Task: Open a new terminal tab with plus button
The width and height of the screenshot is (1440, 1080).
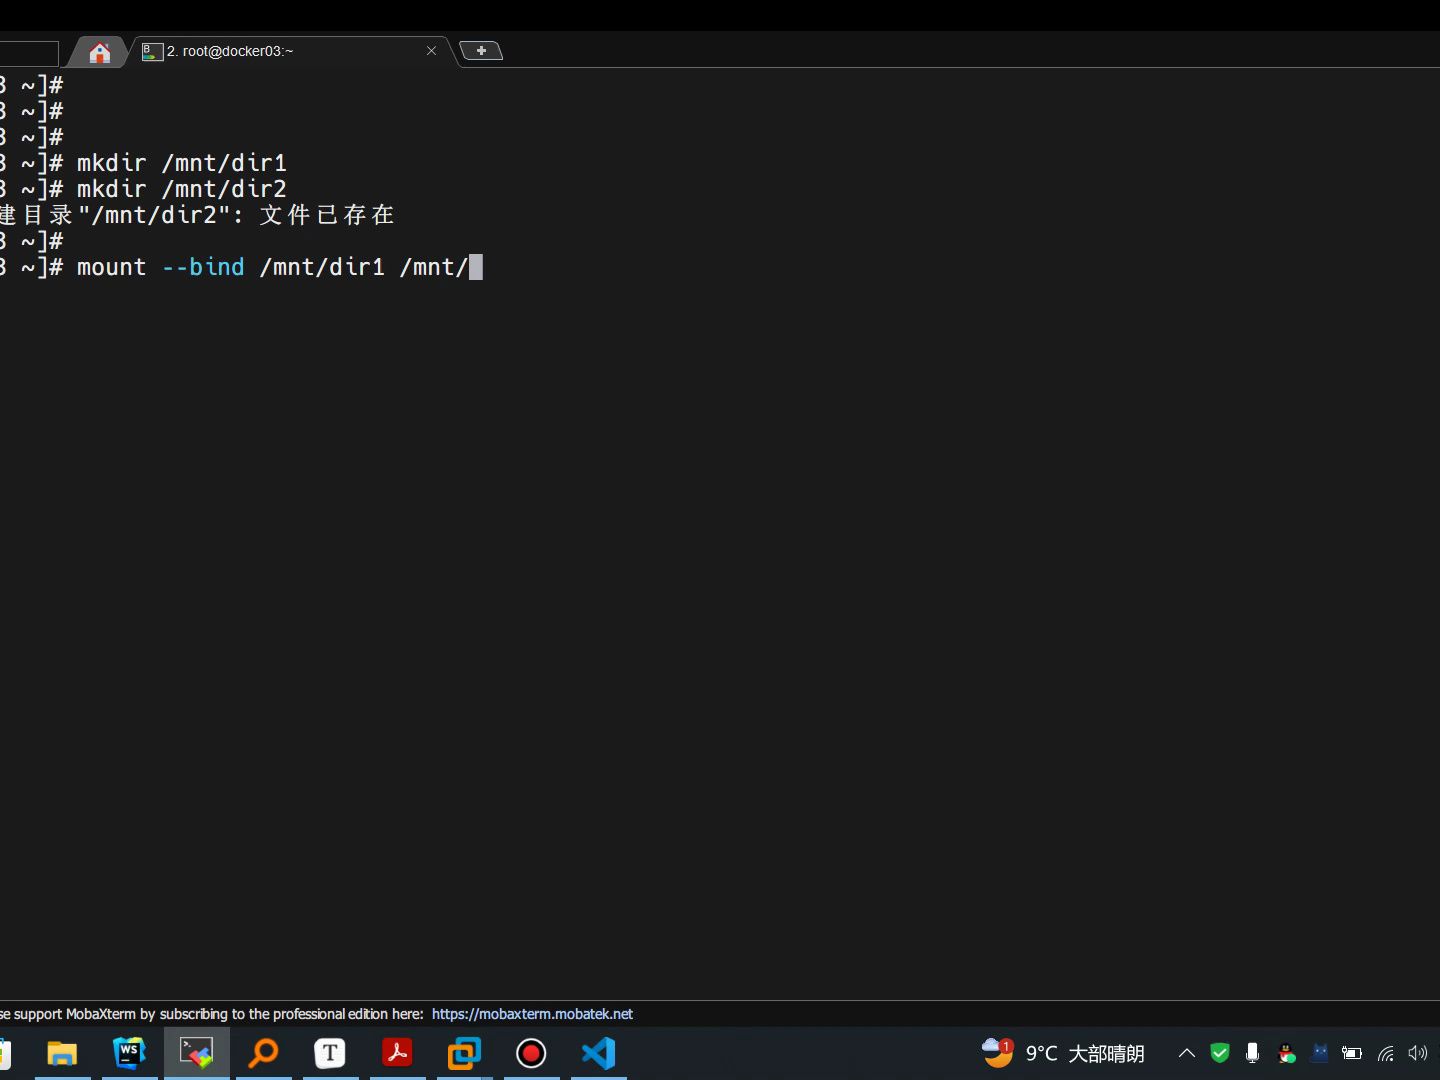Action: tap(482, 50)
